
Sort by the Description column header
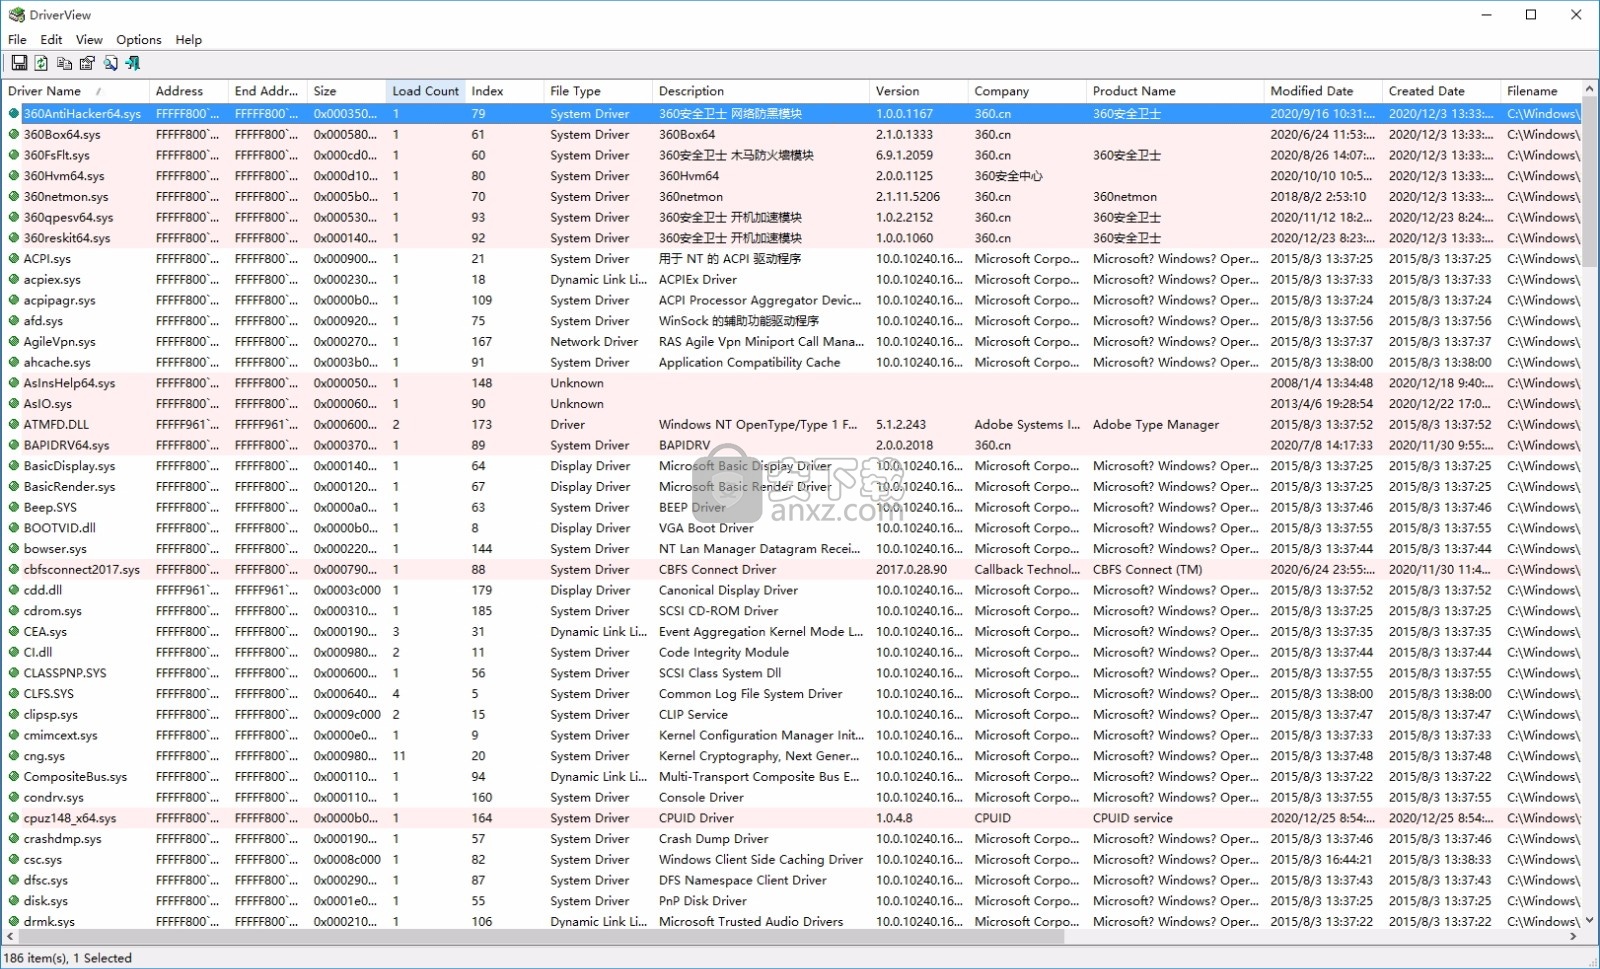761,91
